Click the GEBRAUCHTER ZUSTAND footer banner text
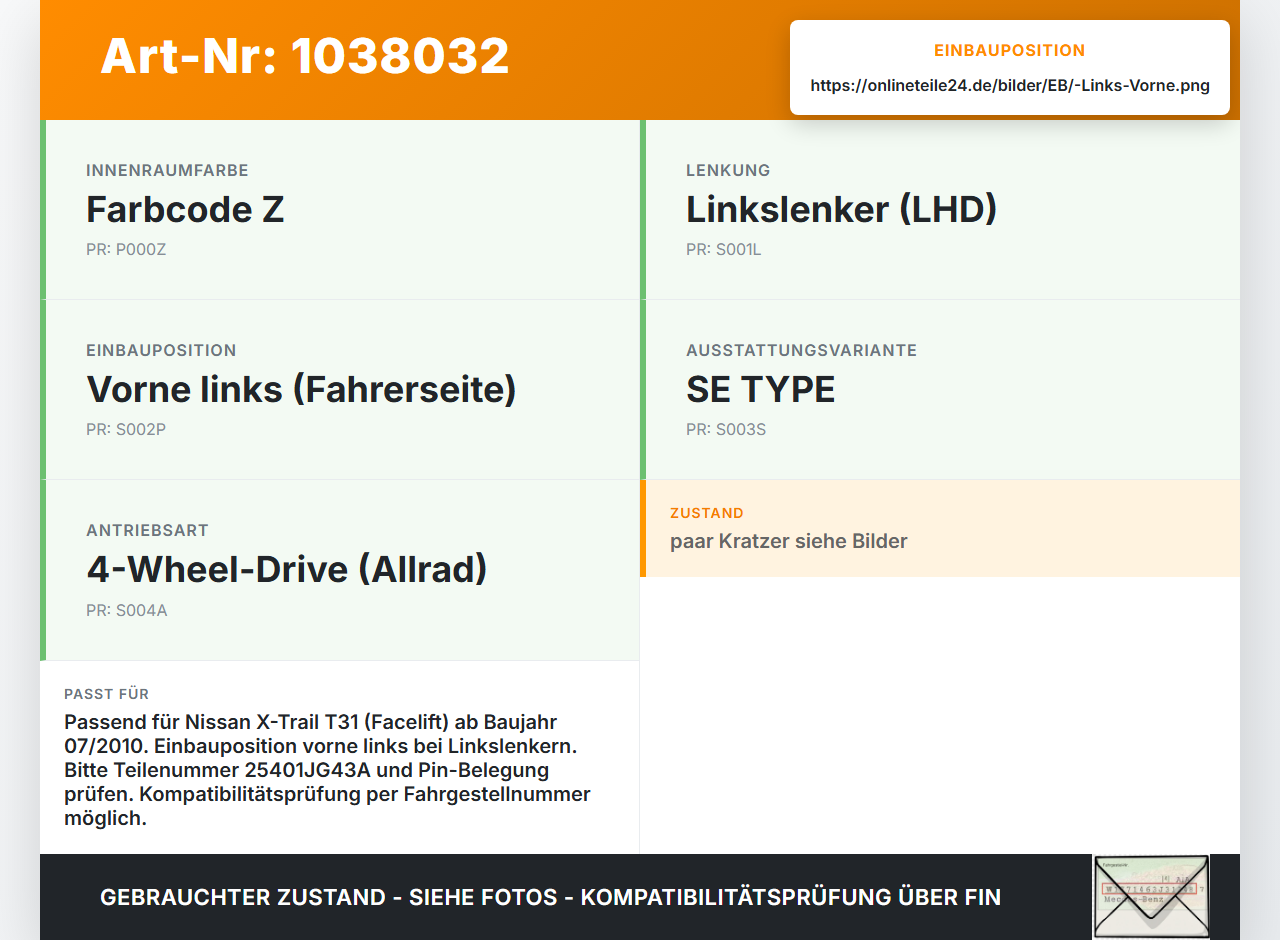 click(550, 897)
